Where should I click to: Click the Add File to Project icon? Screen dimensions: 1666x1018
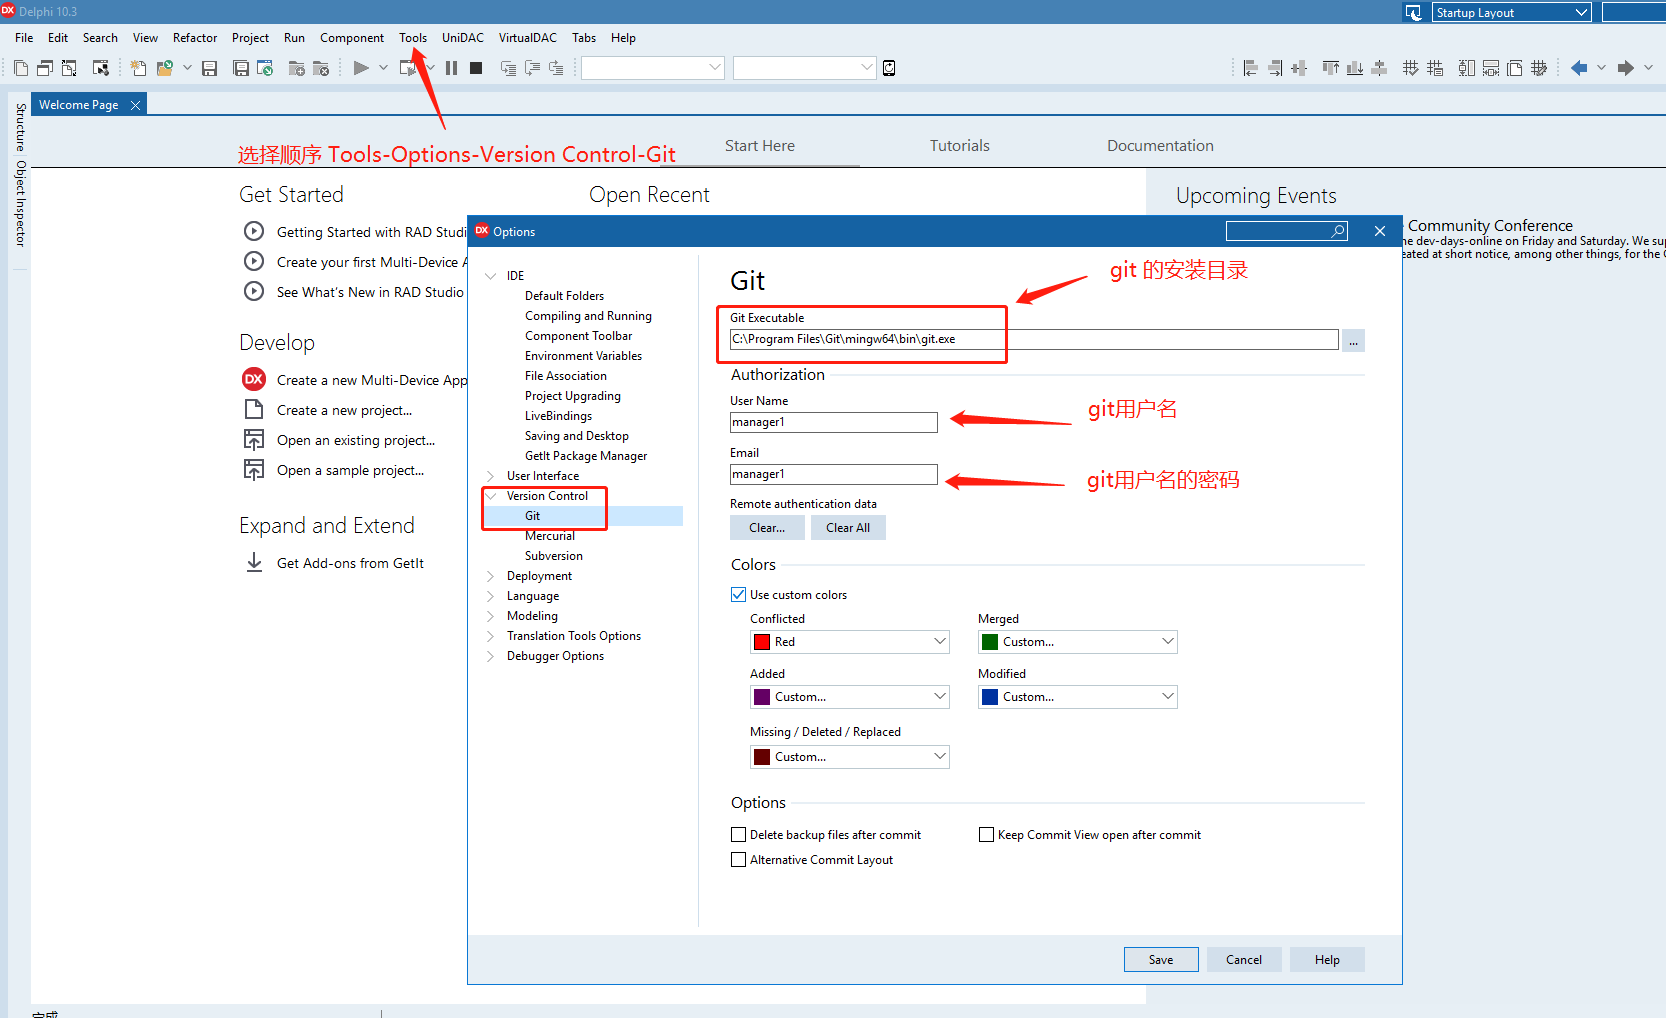(x=297, y=68)
